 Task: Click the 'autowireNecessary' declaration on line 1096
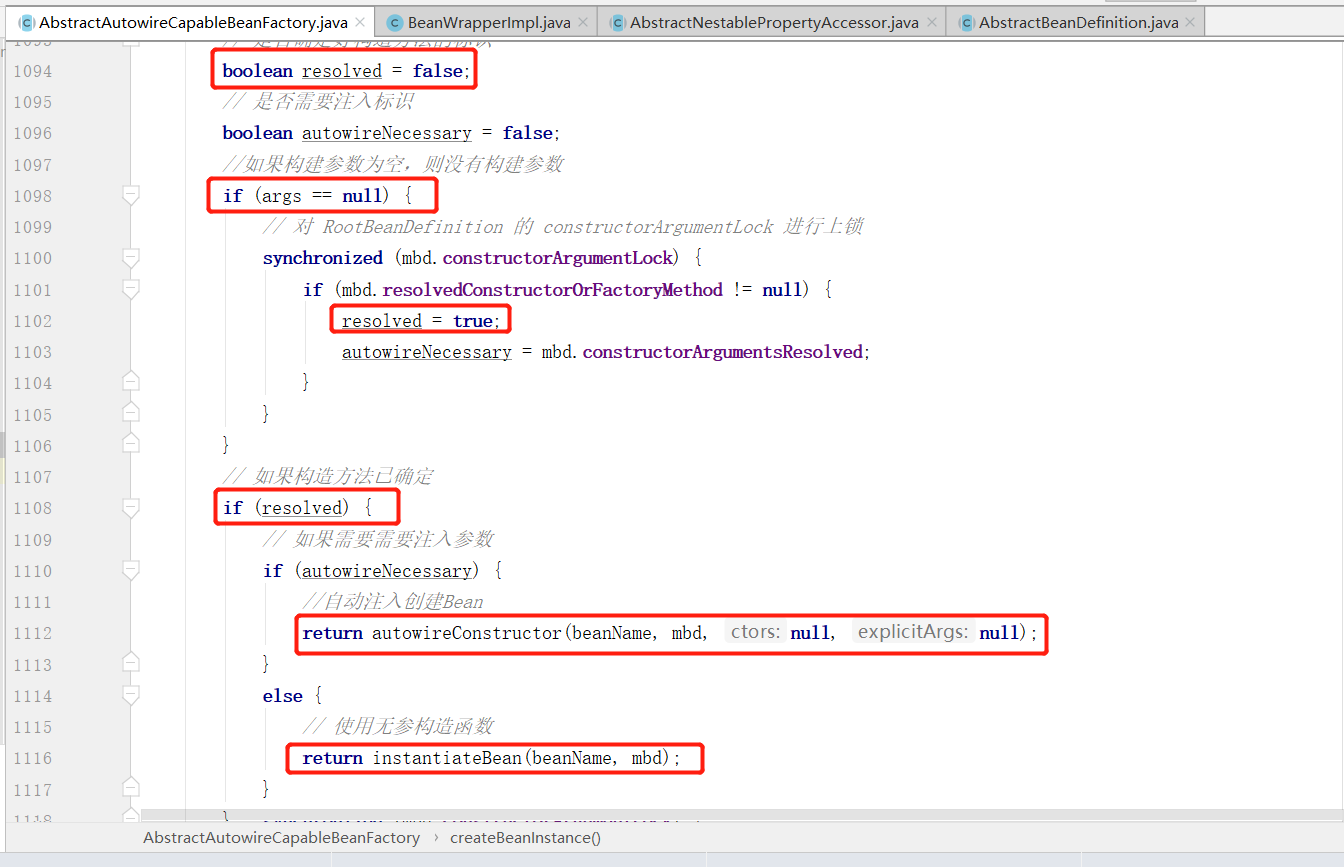(x=386, y=133)
